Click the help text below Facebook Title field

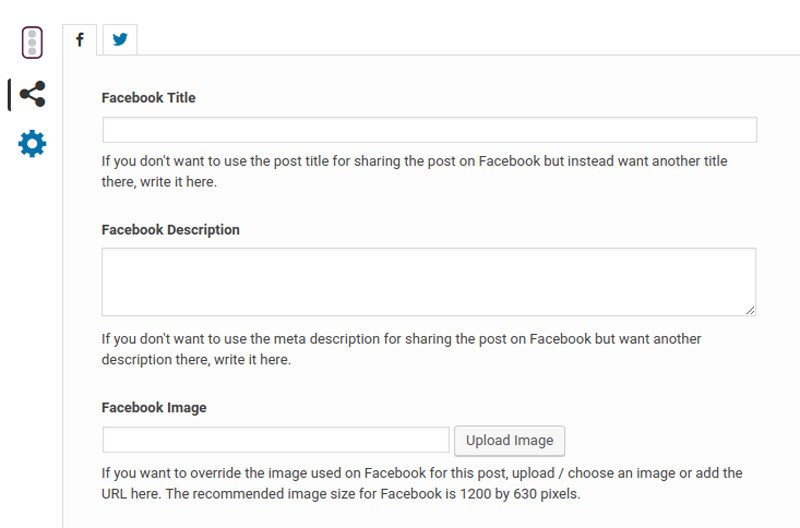coord(414,171)
